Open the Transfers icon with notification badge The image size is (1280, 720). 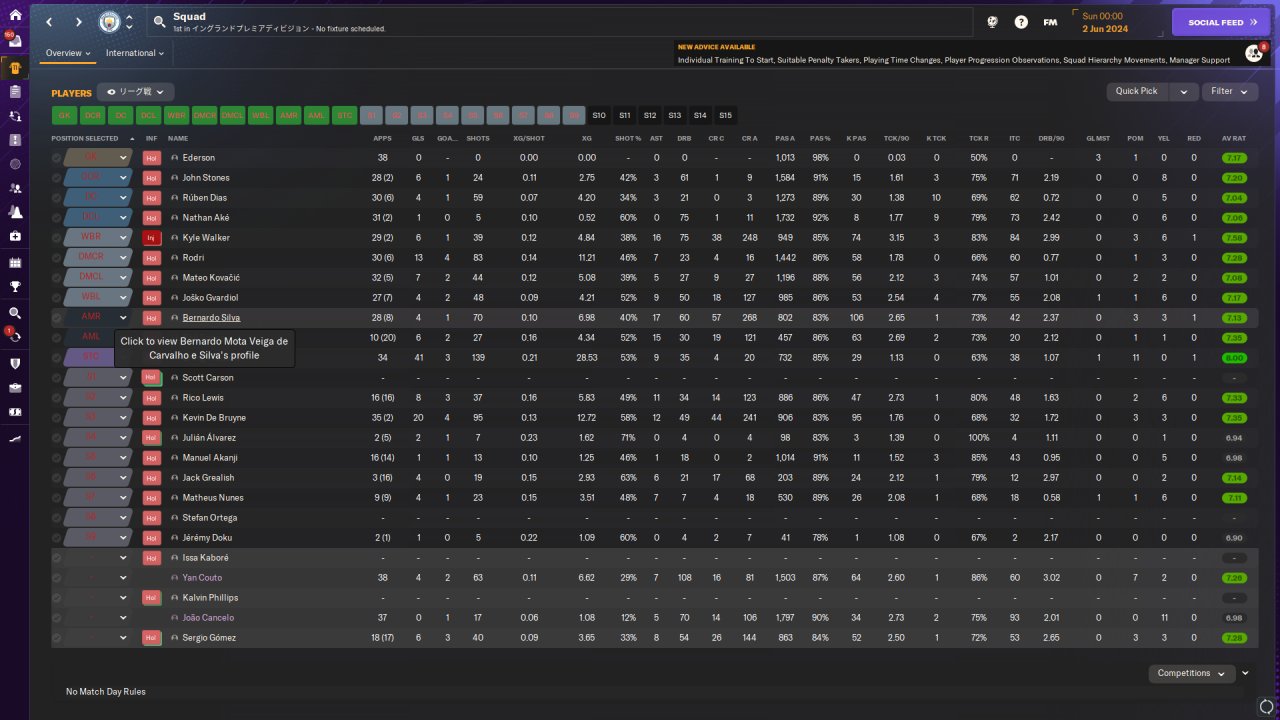pos(14,336)
